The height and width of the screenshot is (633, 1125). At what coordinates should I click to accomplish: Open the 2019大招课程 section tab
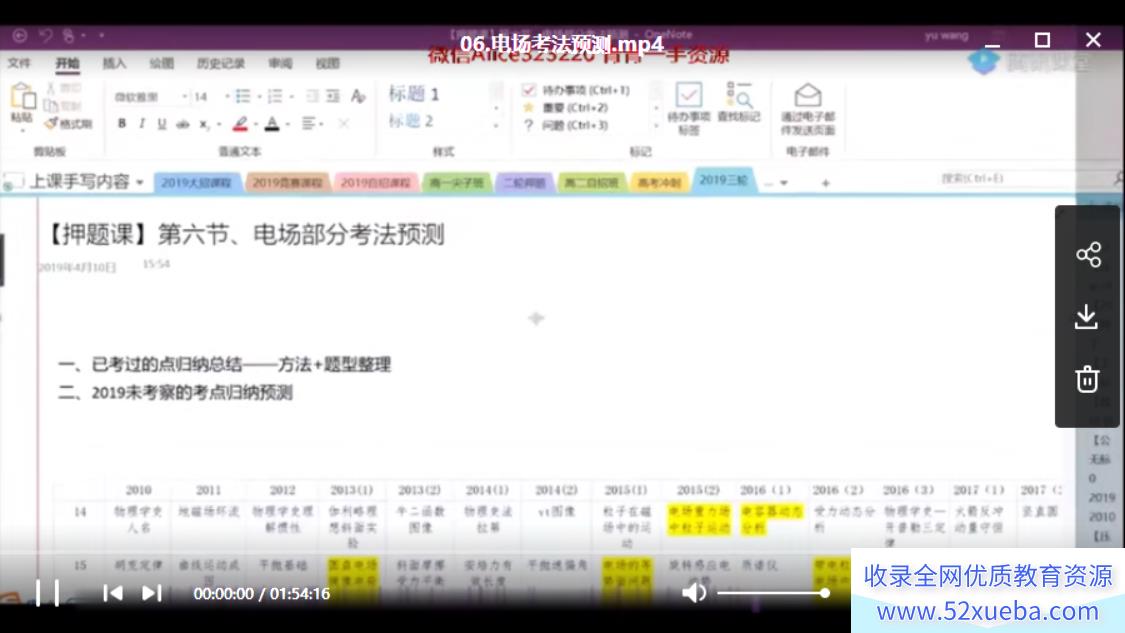[x=196, y=182]
